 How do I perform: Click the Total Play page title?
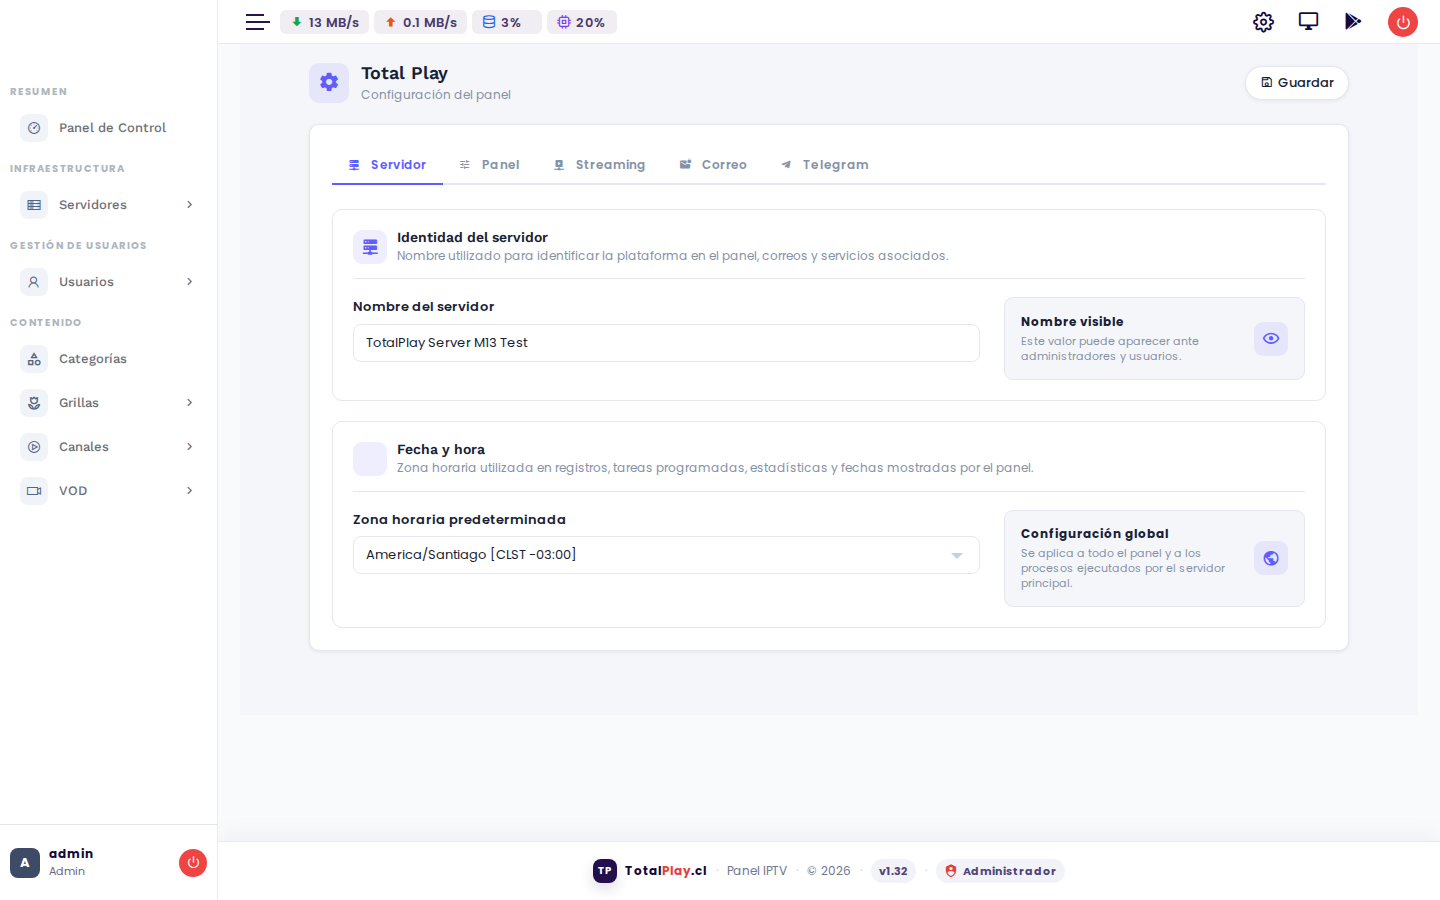[404, 73]
